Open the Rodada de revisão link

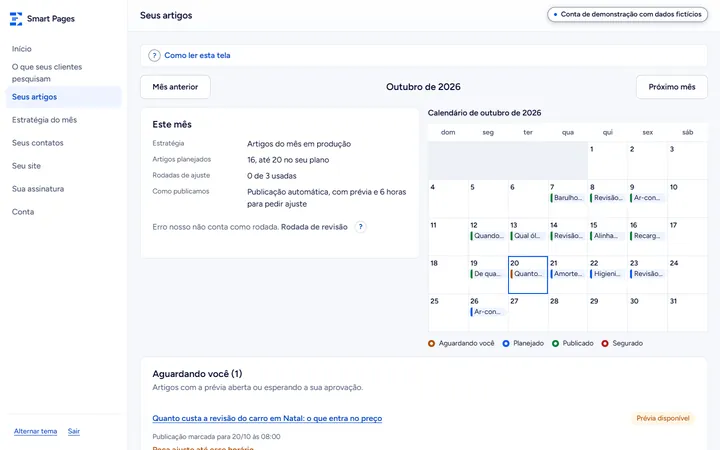click(314, 227)
